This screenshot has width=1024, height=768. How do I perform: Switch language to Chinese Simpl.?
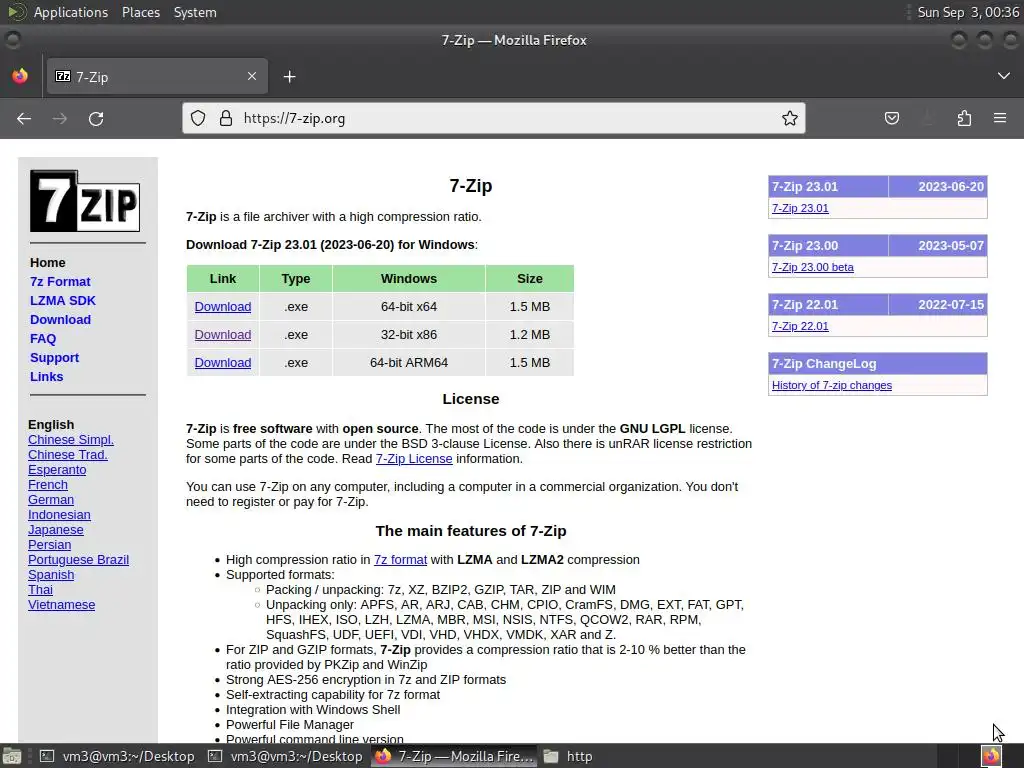pyautogui.click(x=71, y=440)
